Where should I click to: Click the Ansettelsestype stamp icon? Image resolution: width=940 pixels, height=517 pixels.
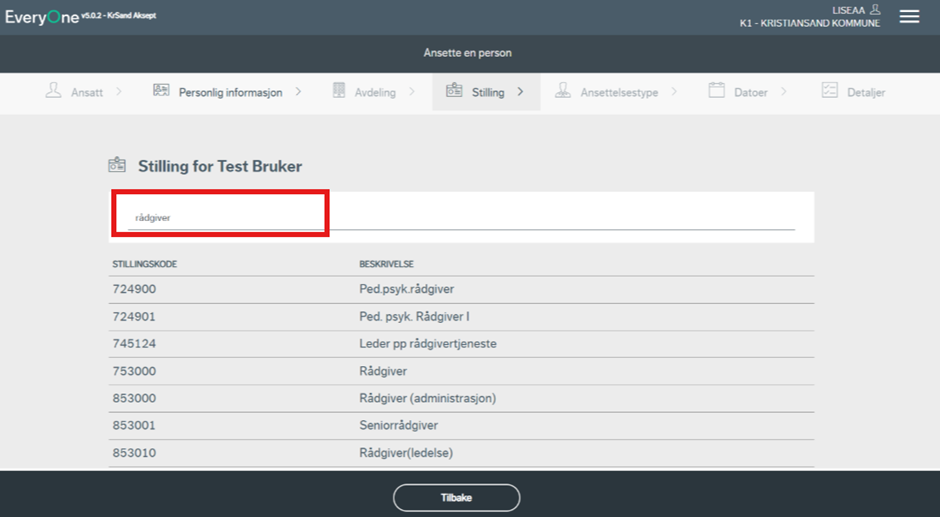point(564,91)
